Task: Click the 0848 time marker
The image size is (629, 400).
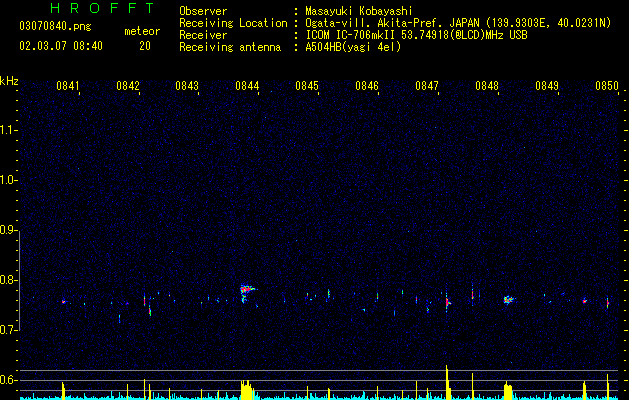Action: [x=487, y=86]
